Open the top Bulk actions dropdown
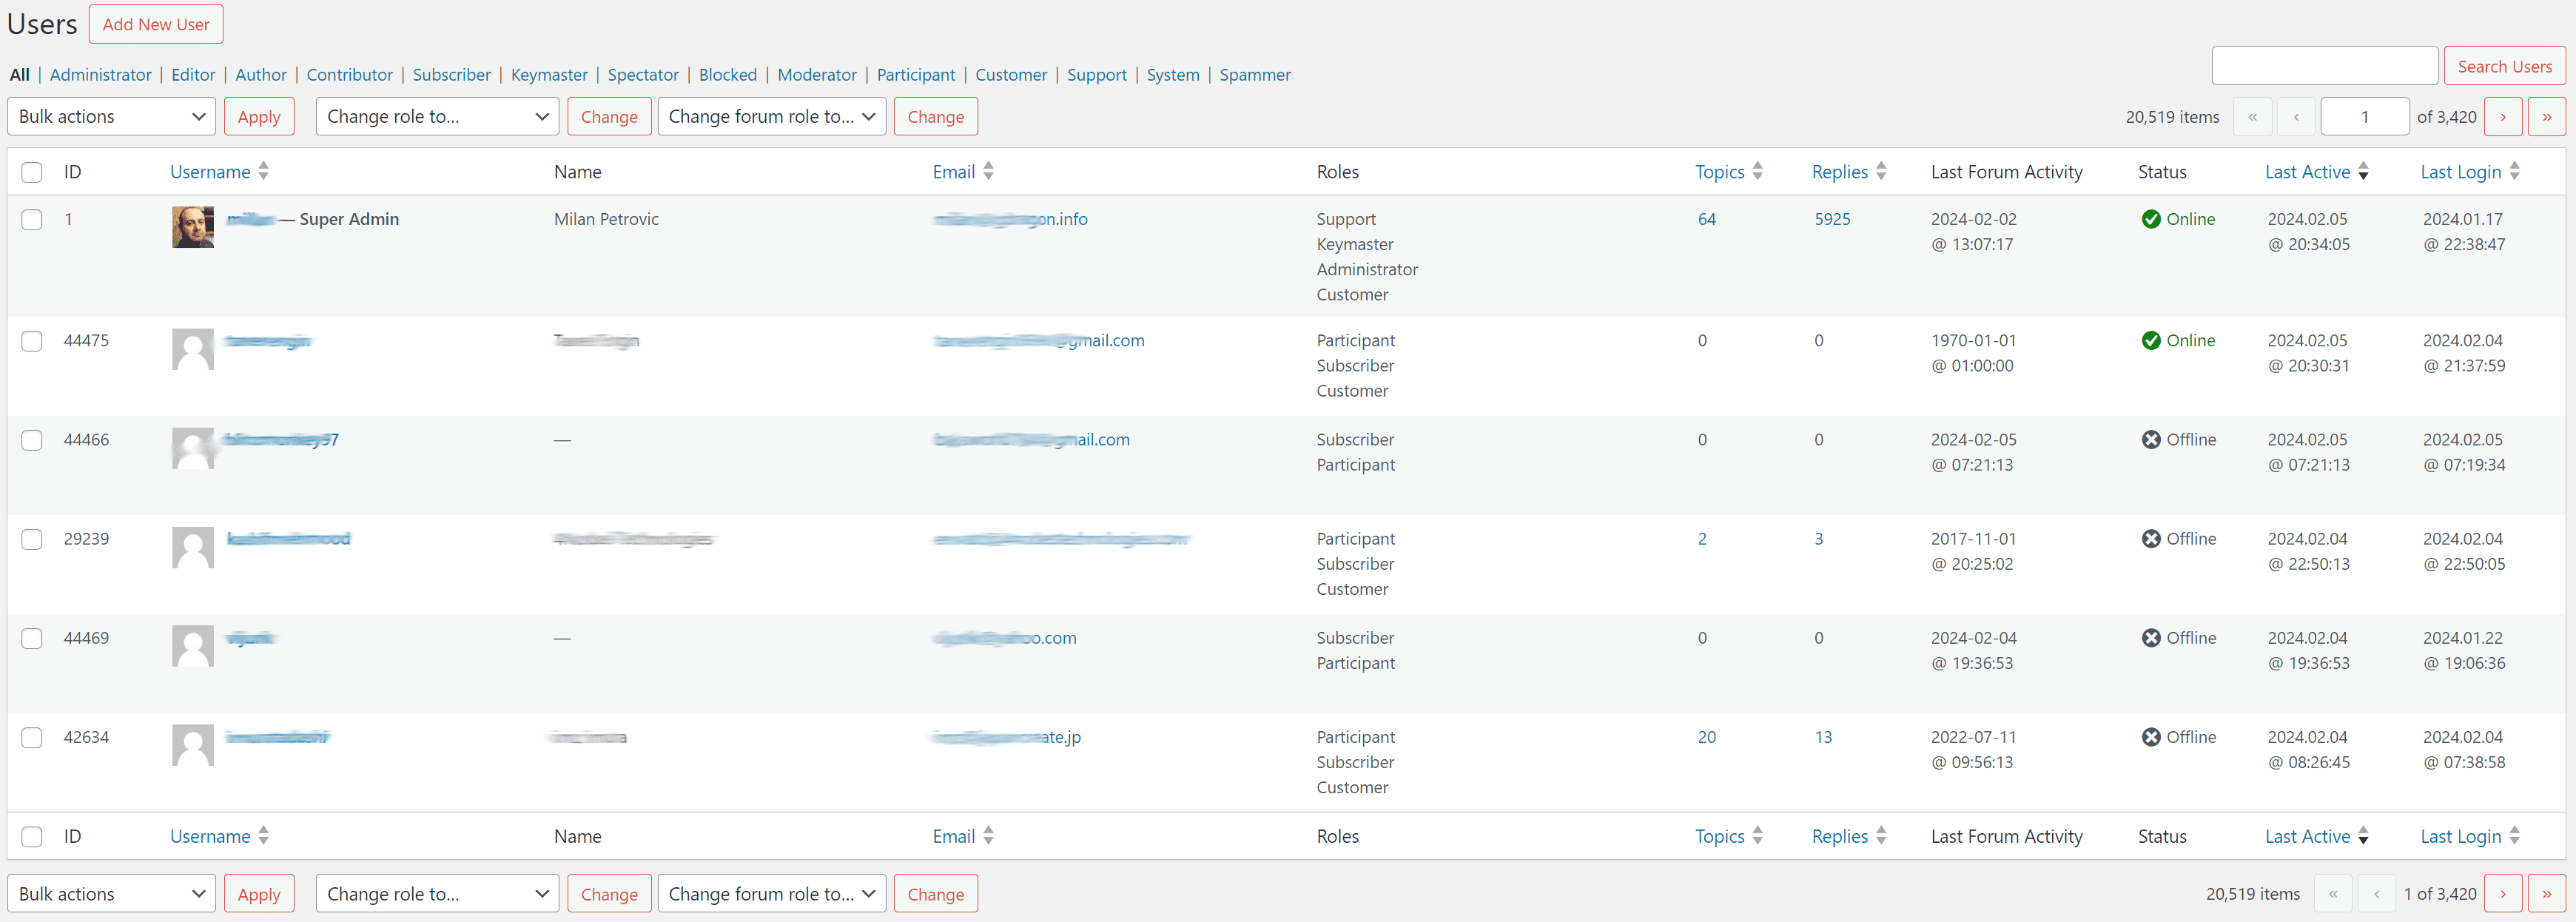 [112, 117]
